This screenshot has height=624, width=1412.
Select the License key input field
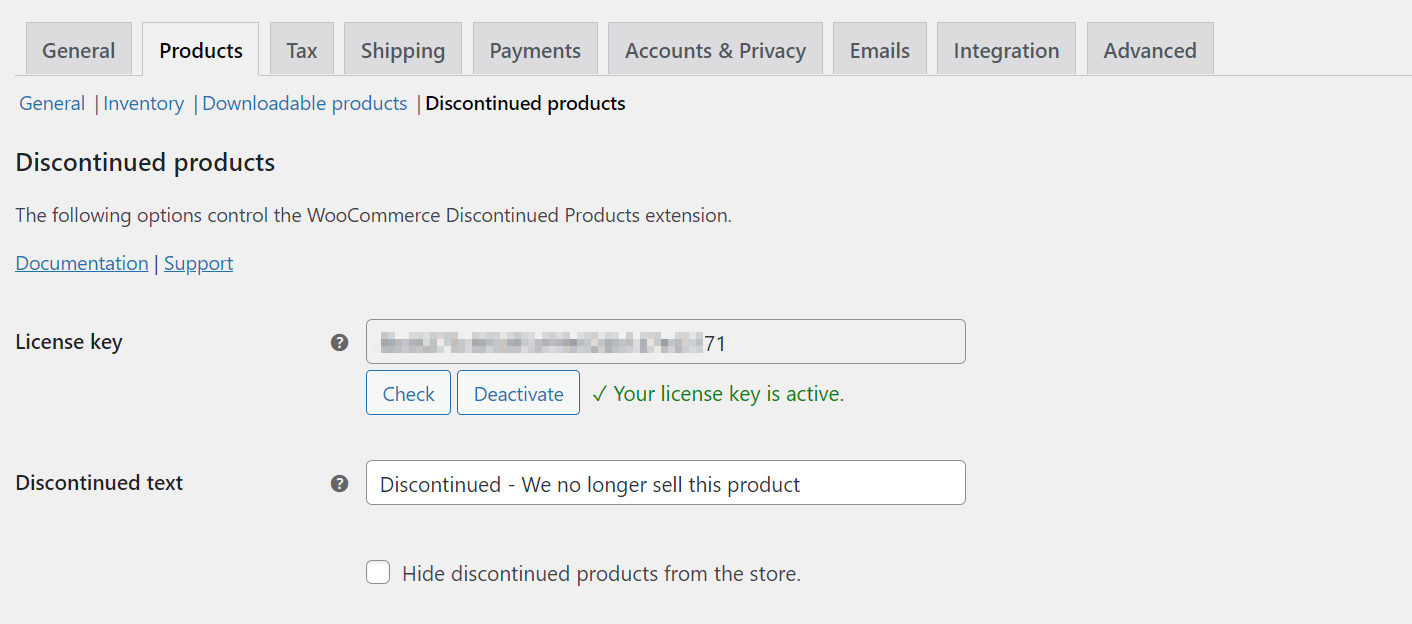[x=665, y=341]
